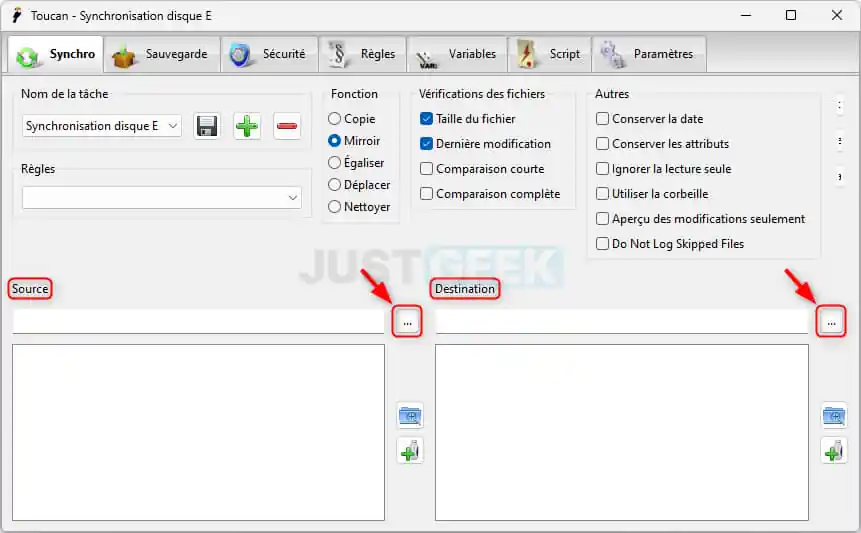
Task: Open the destination folder browse magnifier icon
Action: [834, 416]
